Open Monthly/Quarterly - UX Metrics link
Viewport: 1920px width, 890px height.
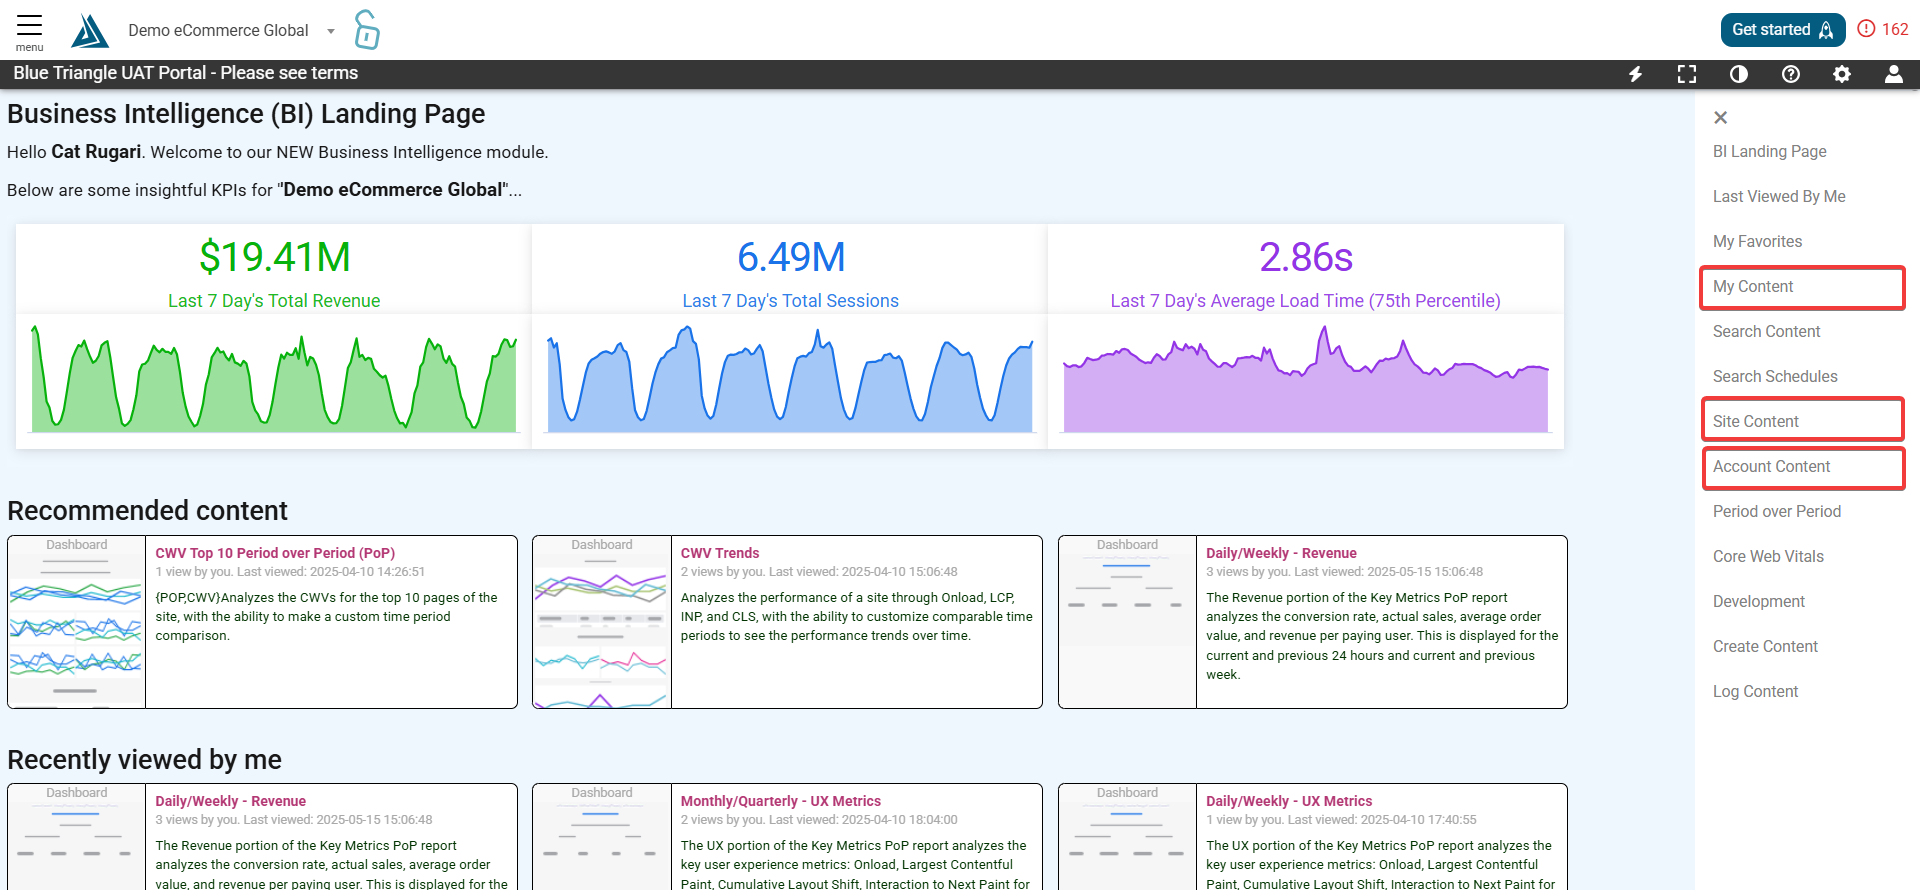pos(781,801)
